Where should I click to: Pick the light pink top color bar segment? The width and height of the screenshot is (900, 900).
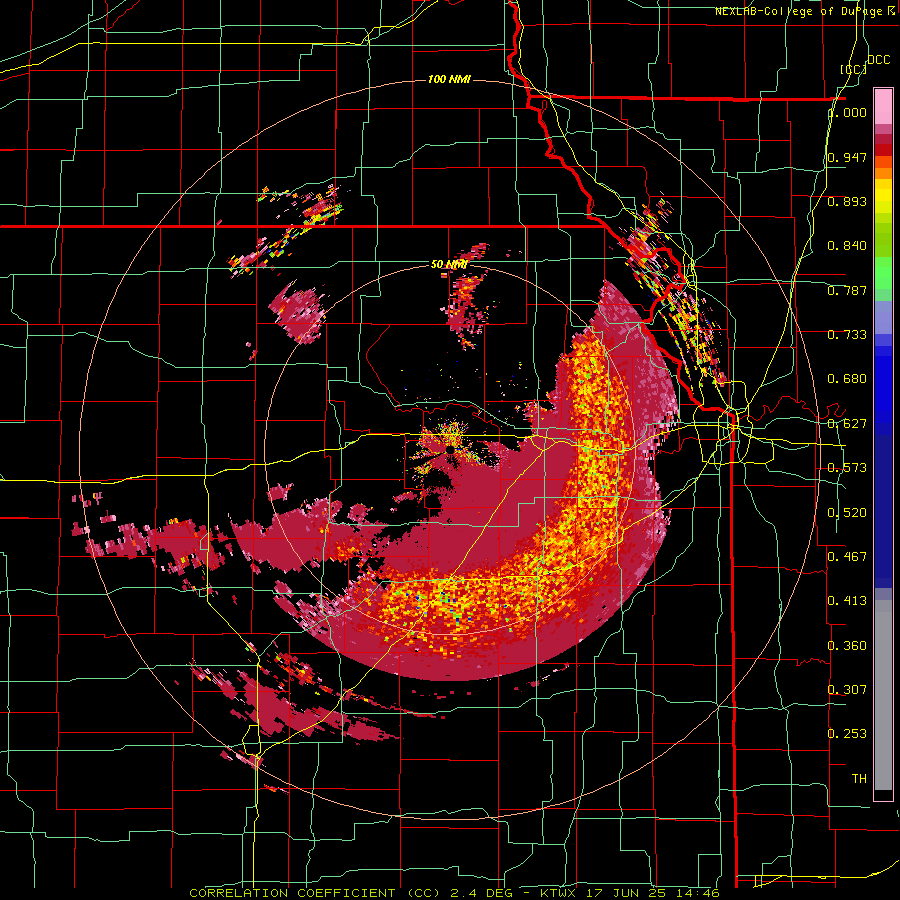point(883,107)
